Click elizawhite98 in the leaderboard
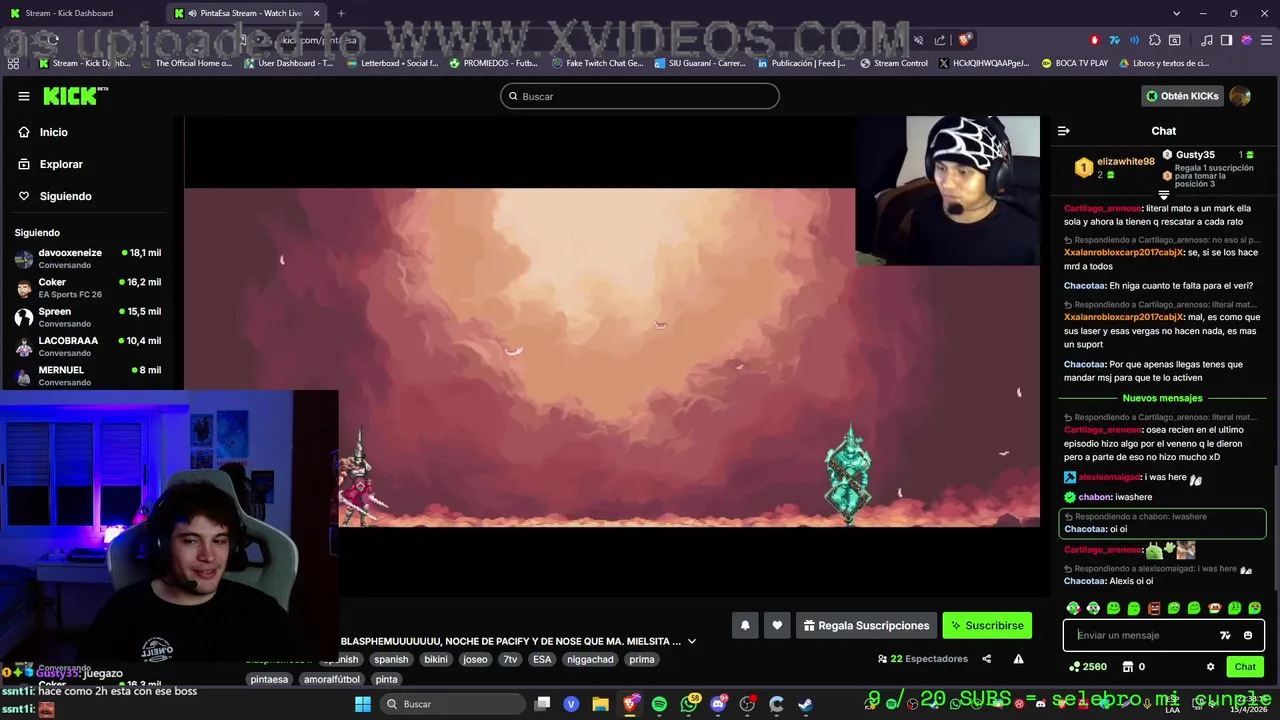This screenshot has height=720, width=1280. coord(1126,161)
